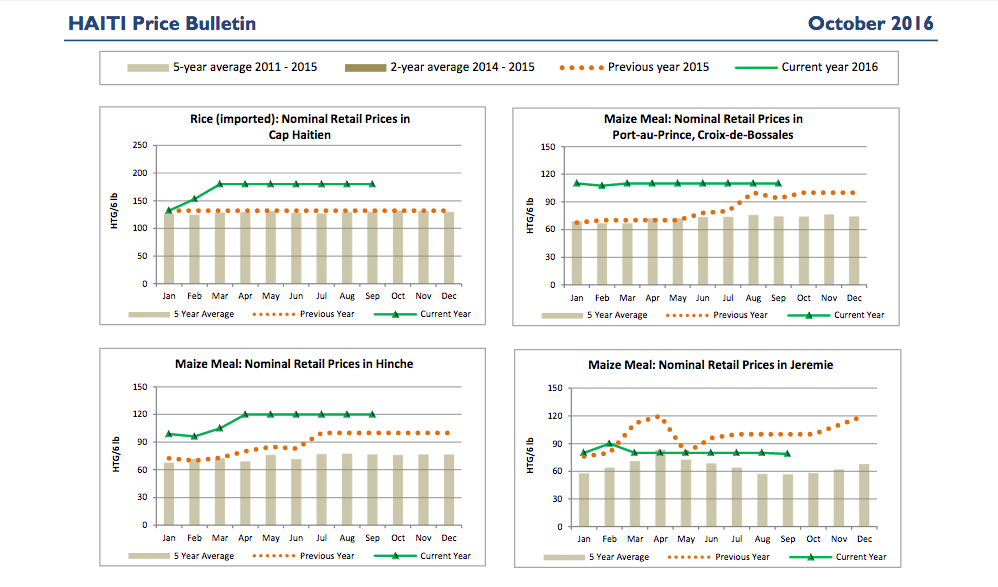This screenshot has width=998, height=587.
Task: Click the Rice (imported) Cap Haitien chart title
Action: (x=300, y=126)
